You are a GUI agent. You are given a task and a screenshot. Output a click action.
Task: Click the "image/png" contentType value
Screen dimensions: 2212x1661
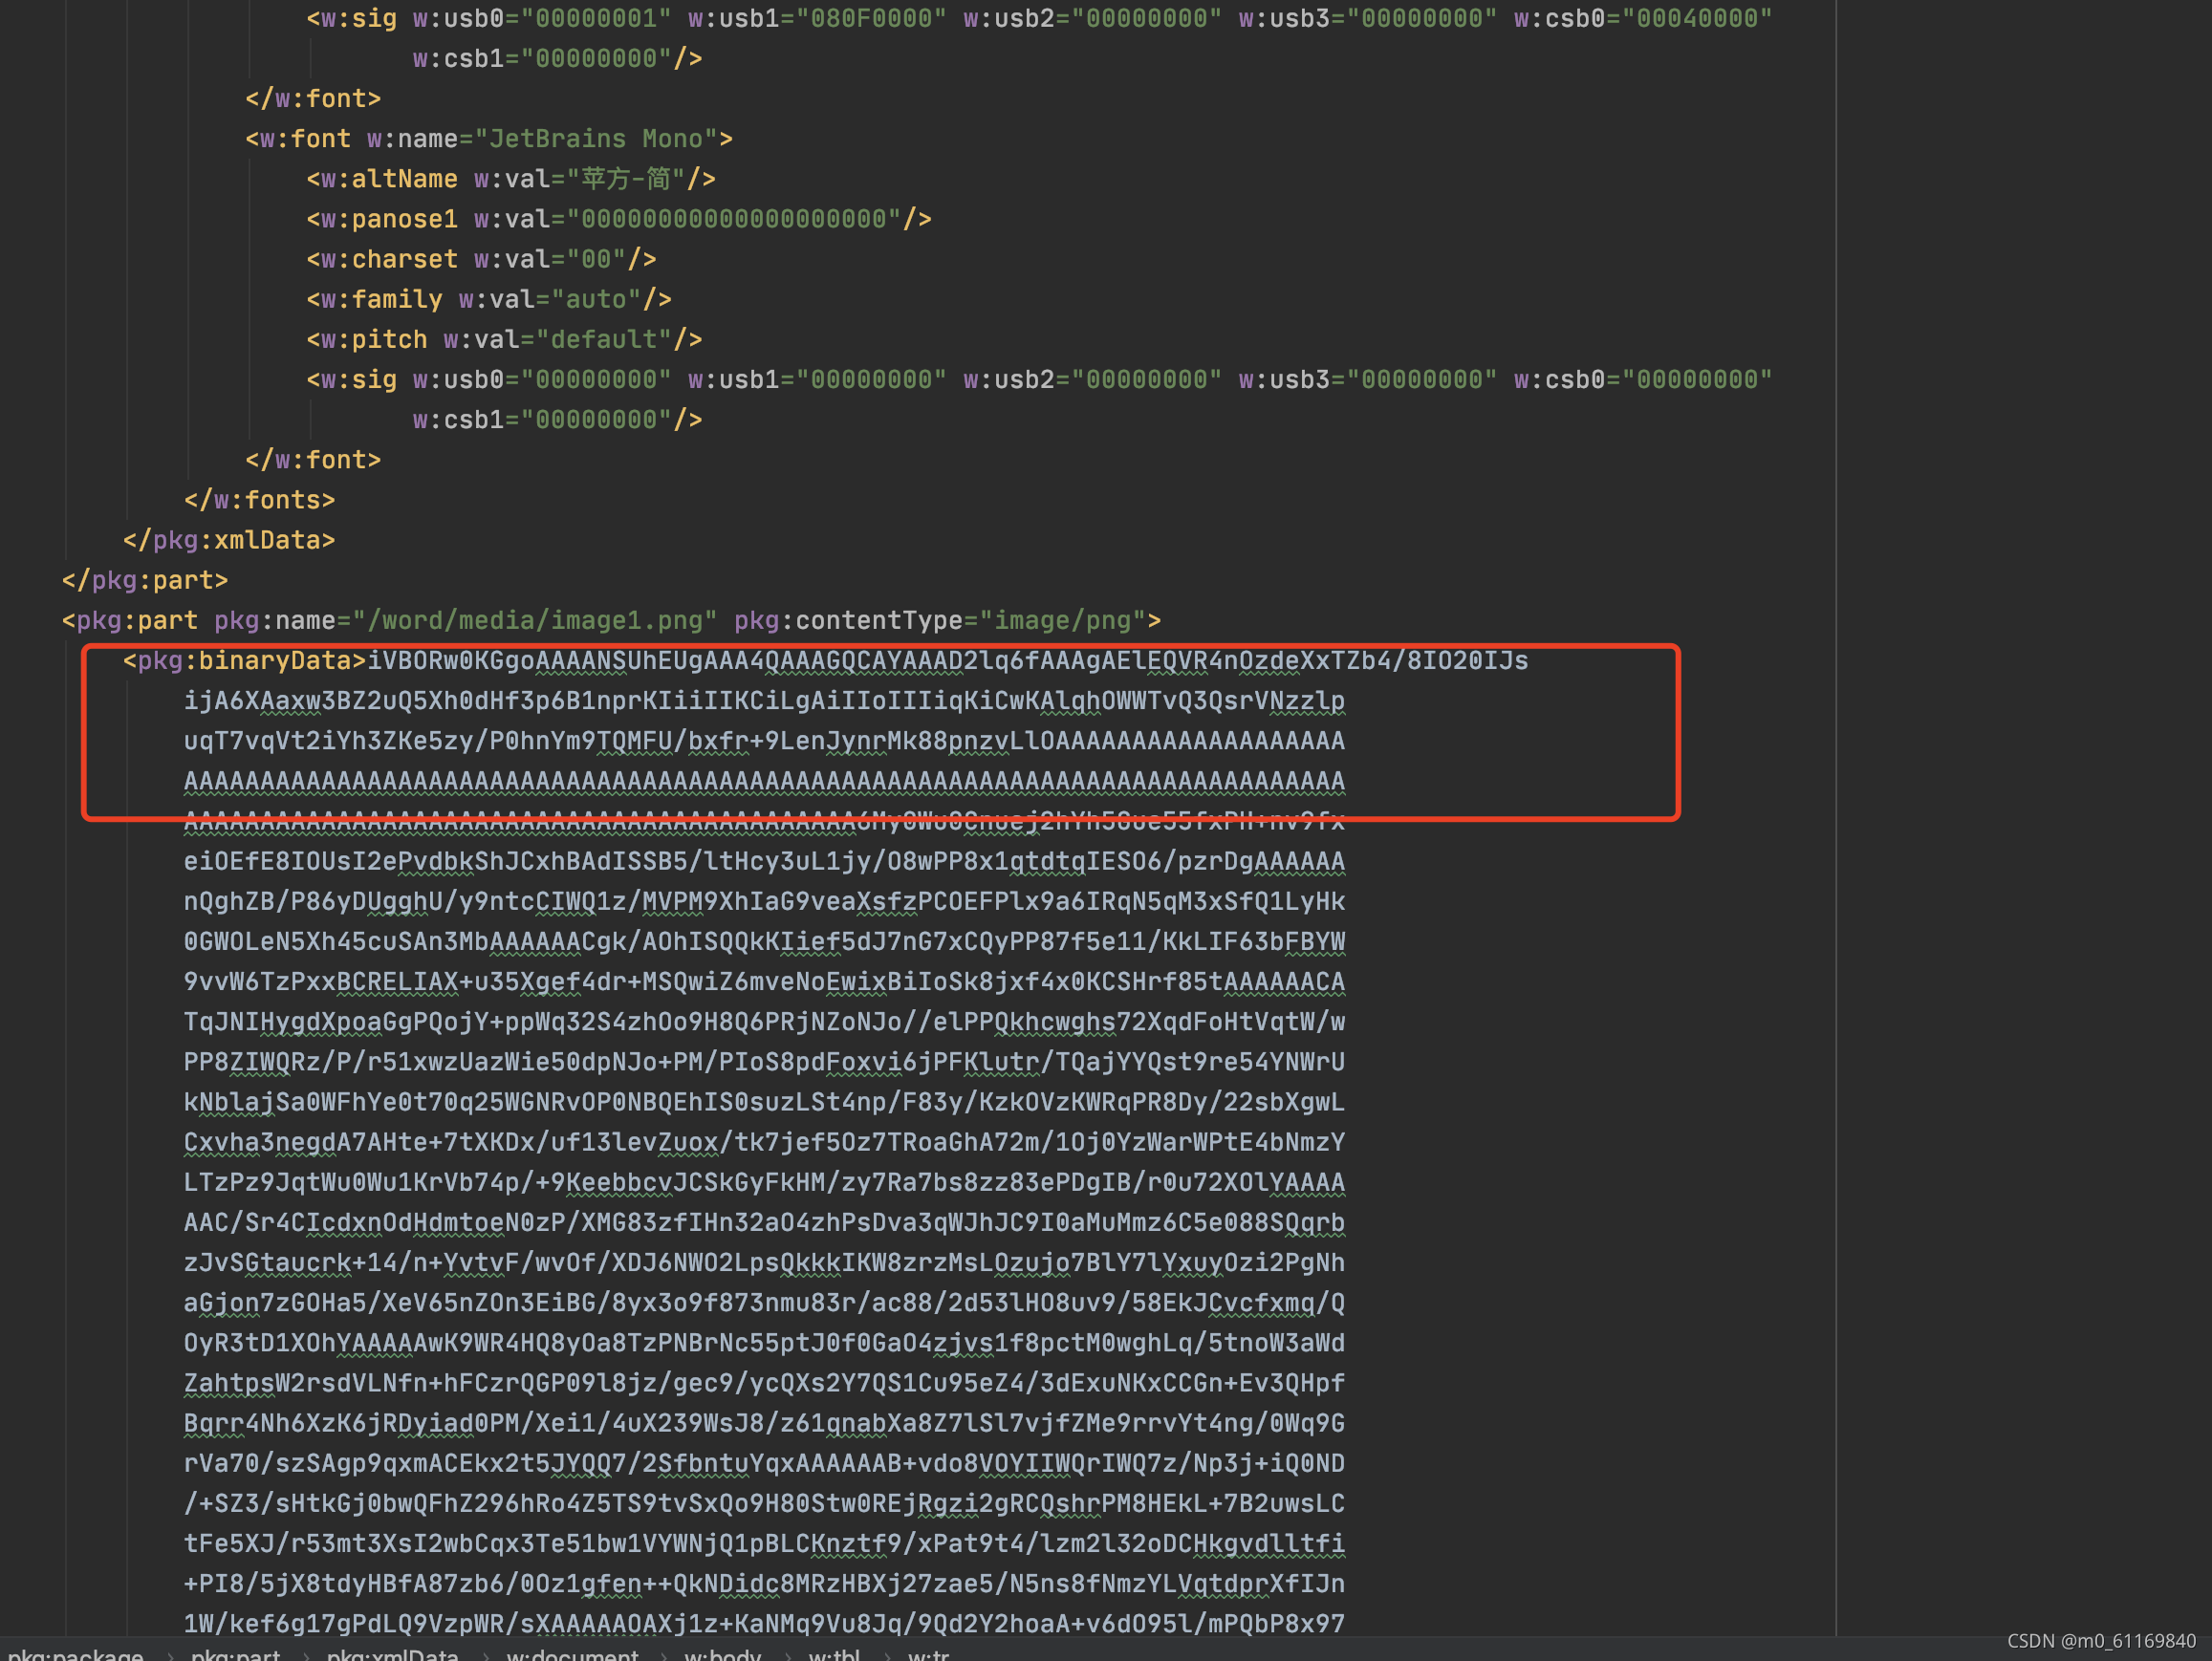click(1062, 621)
